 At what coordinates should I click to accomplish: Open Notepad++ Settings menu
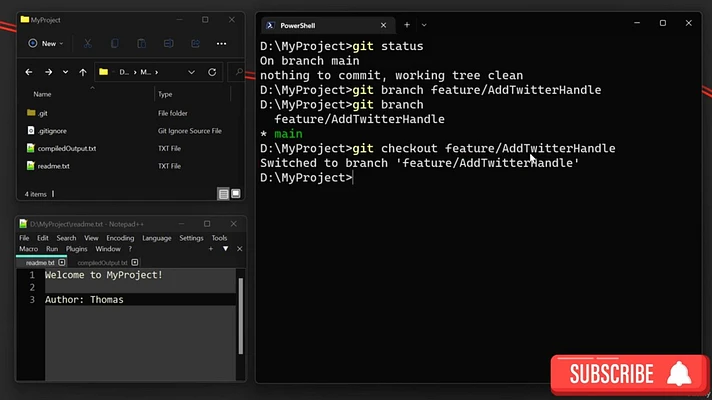click(x=191, y=238)
